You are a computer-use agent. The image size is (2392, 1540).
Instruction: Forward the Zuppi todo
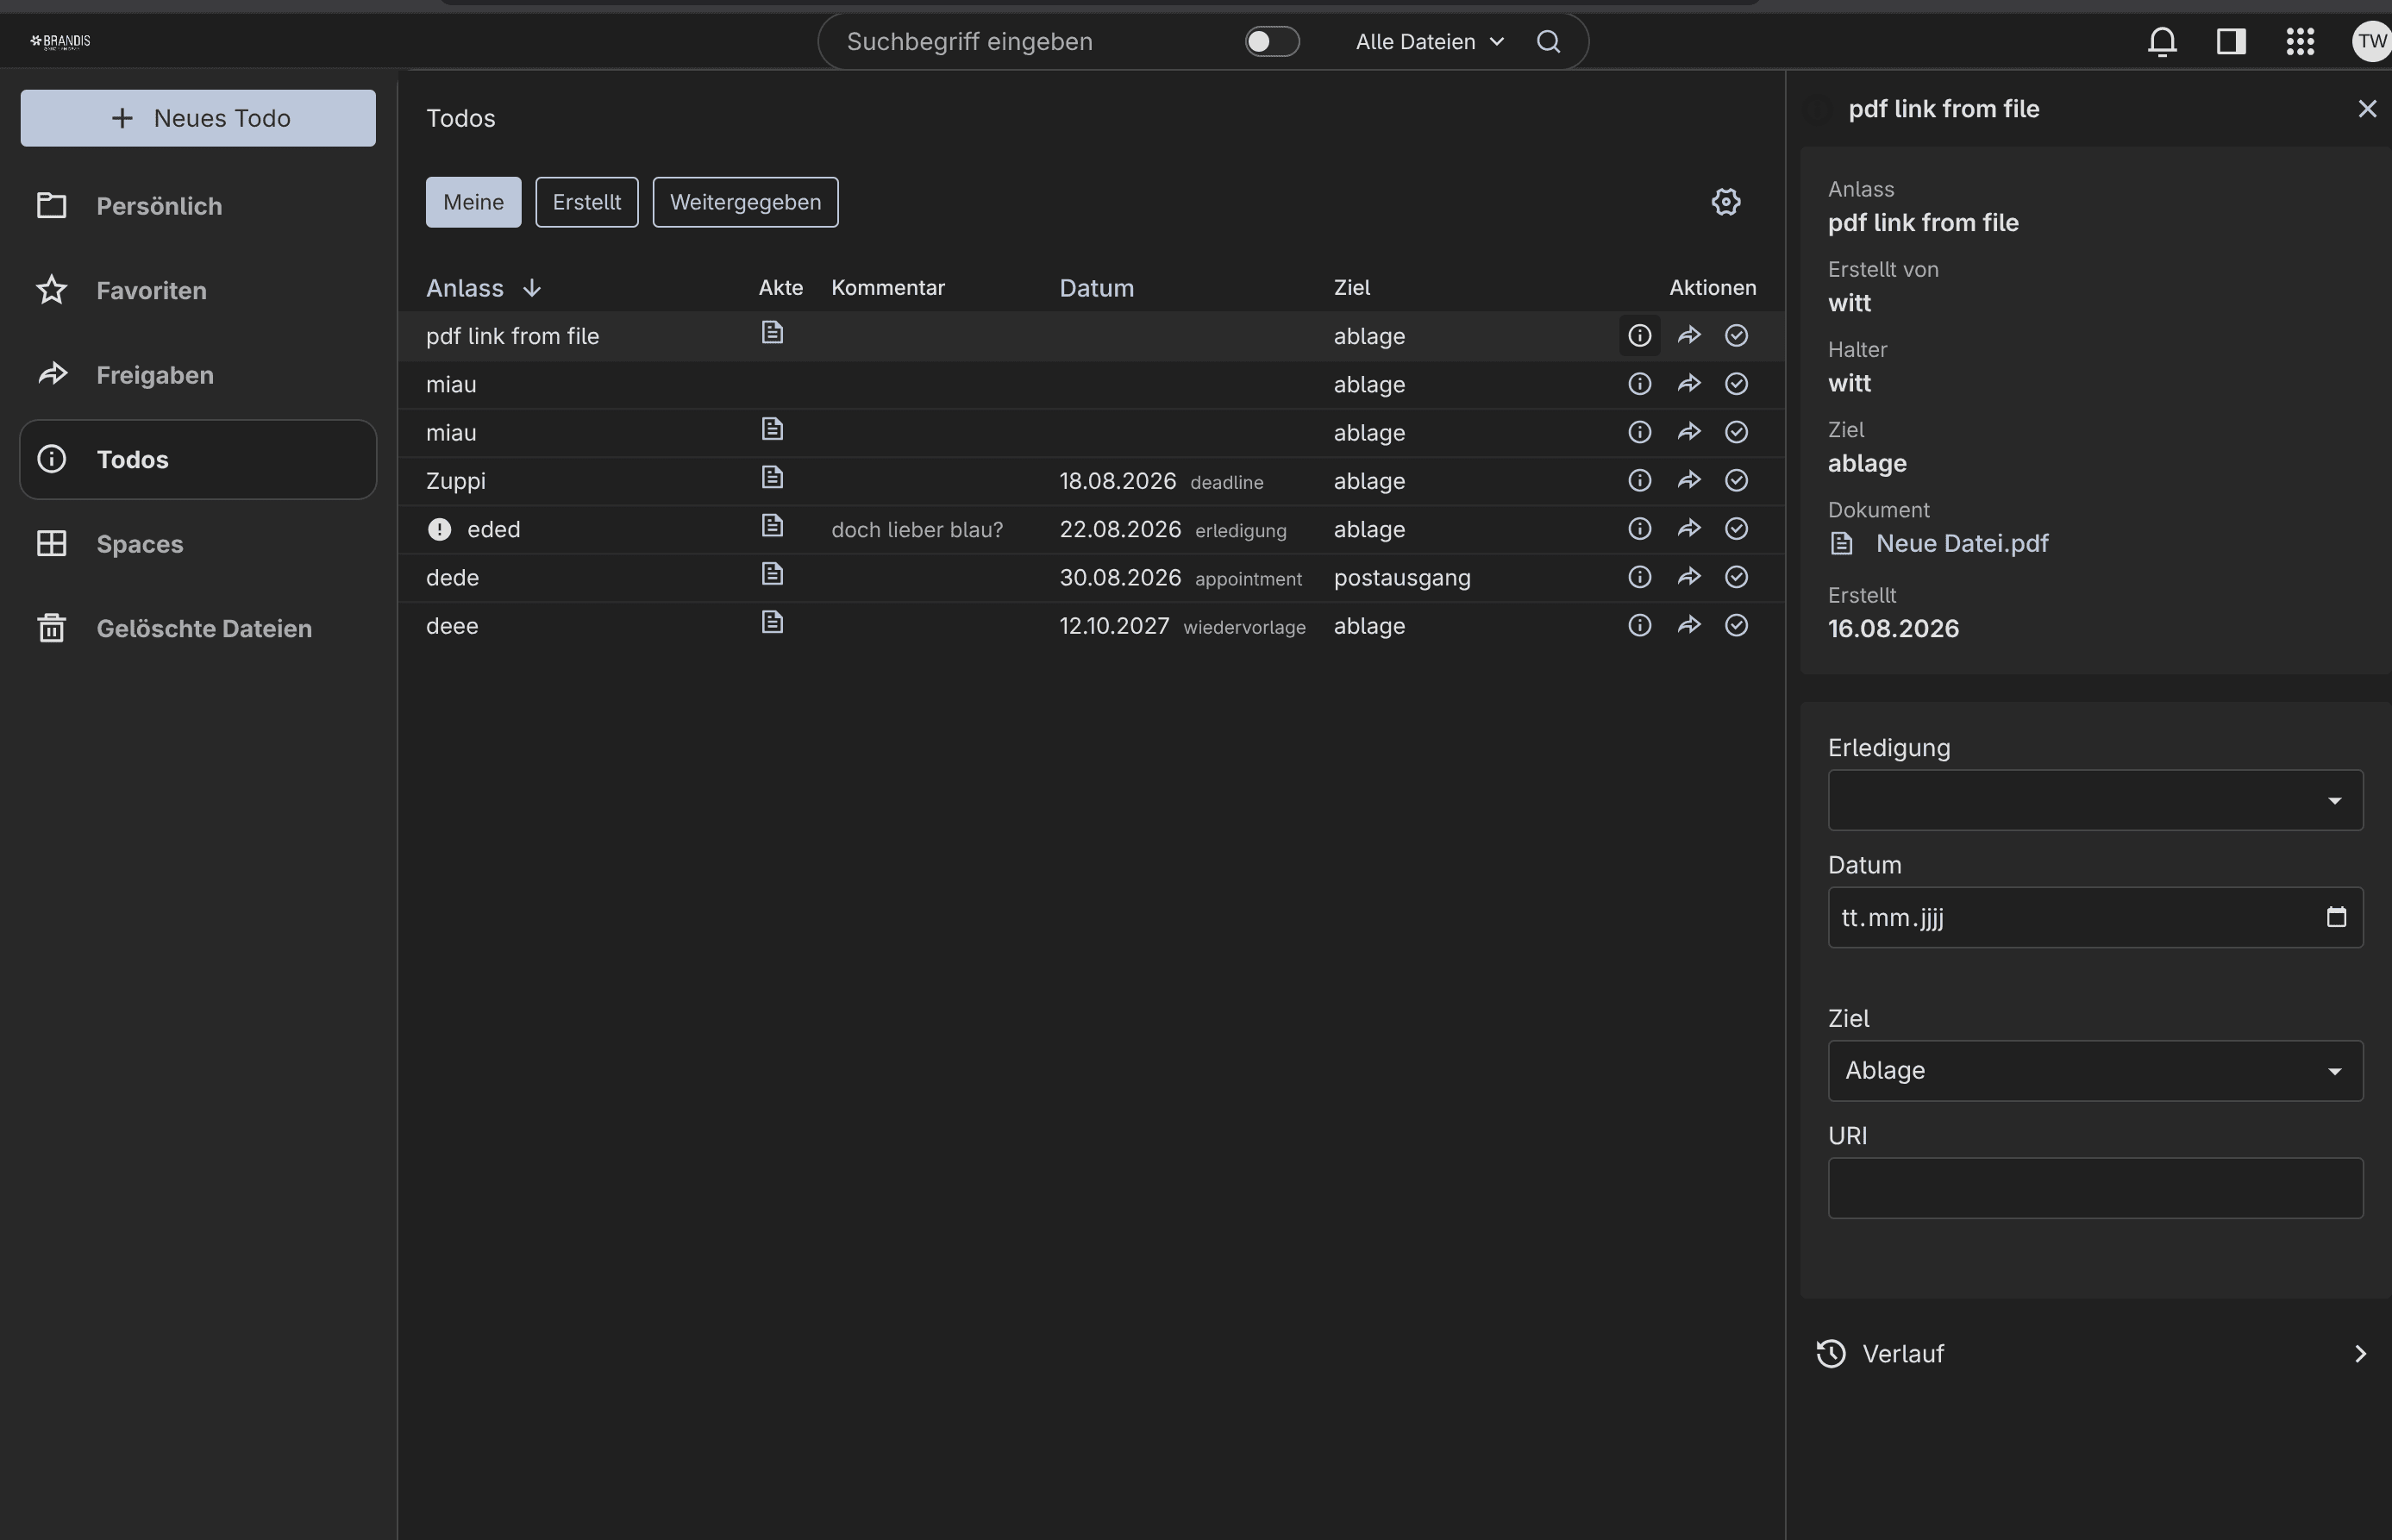pyautogui.click(x=1689, y=481)
